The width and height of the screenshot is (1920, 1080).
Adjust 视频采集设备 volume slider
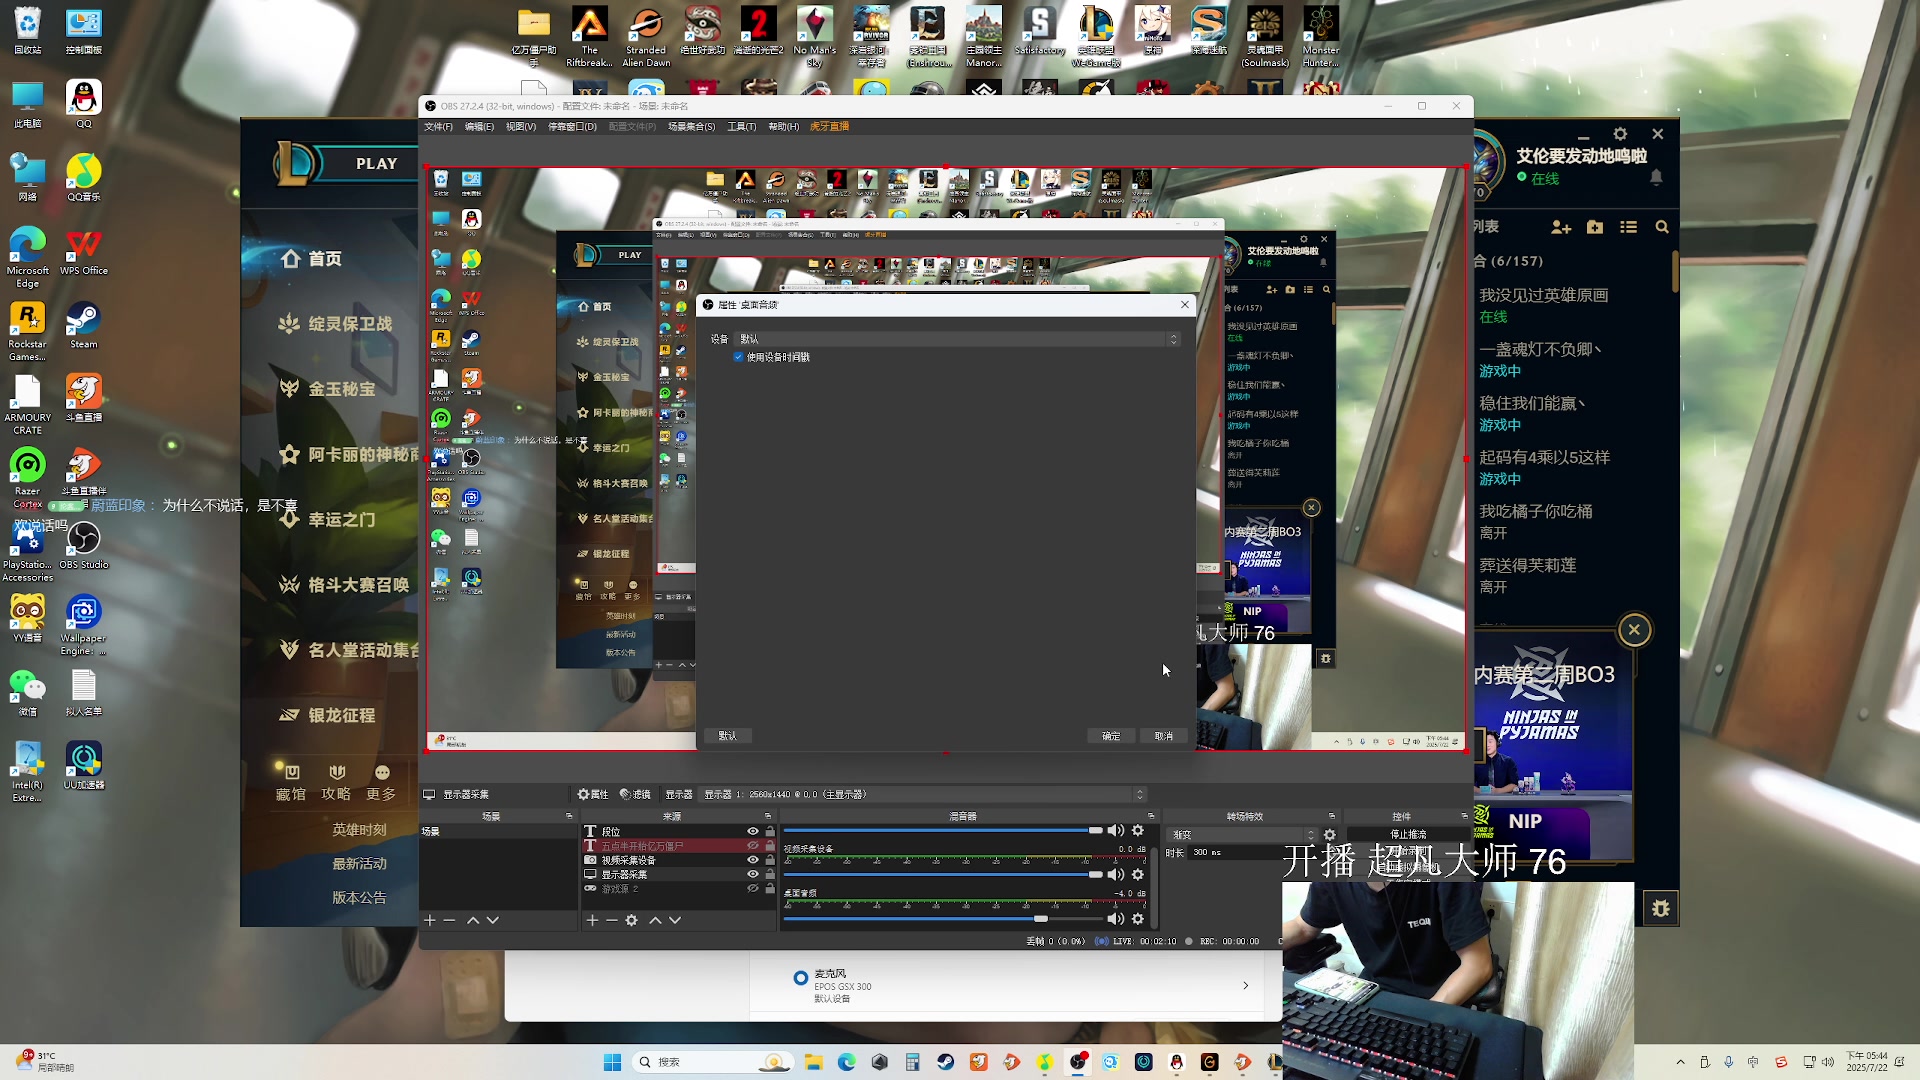point(944,874)
